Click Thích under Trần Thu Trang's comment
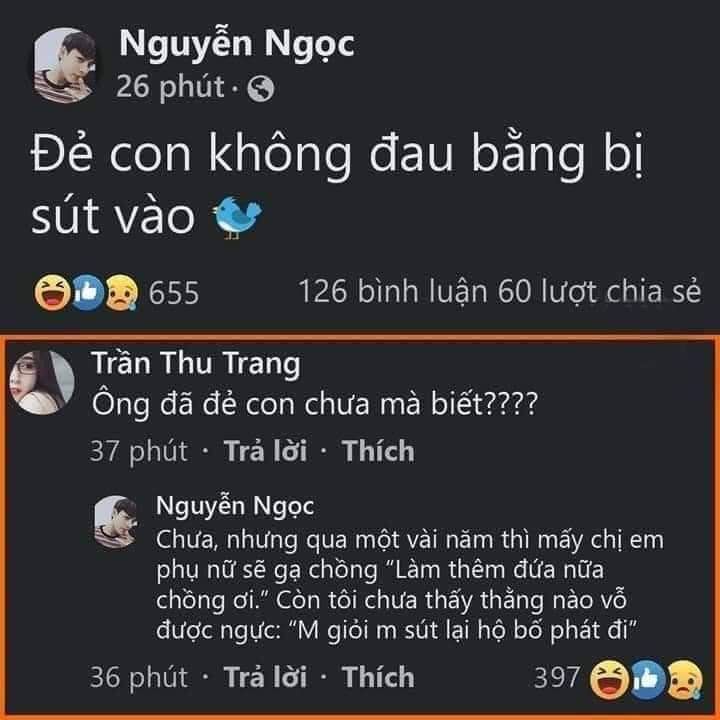The width and height of the screenshot is (720, 720). pos(378,450)
